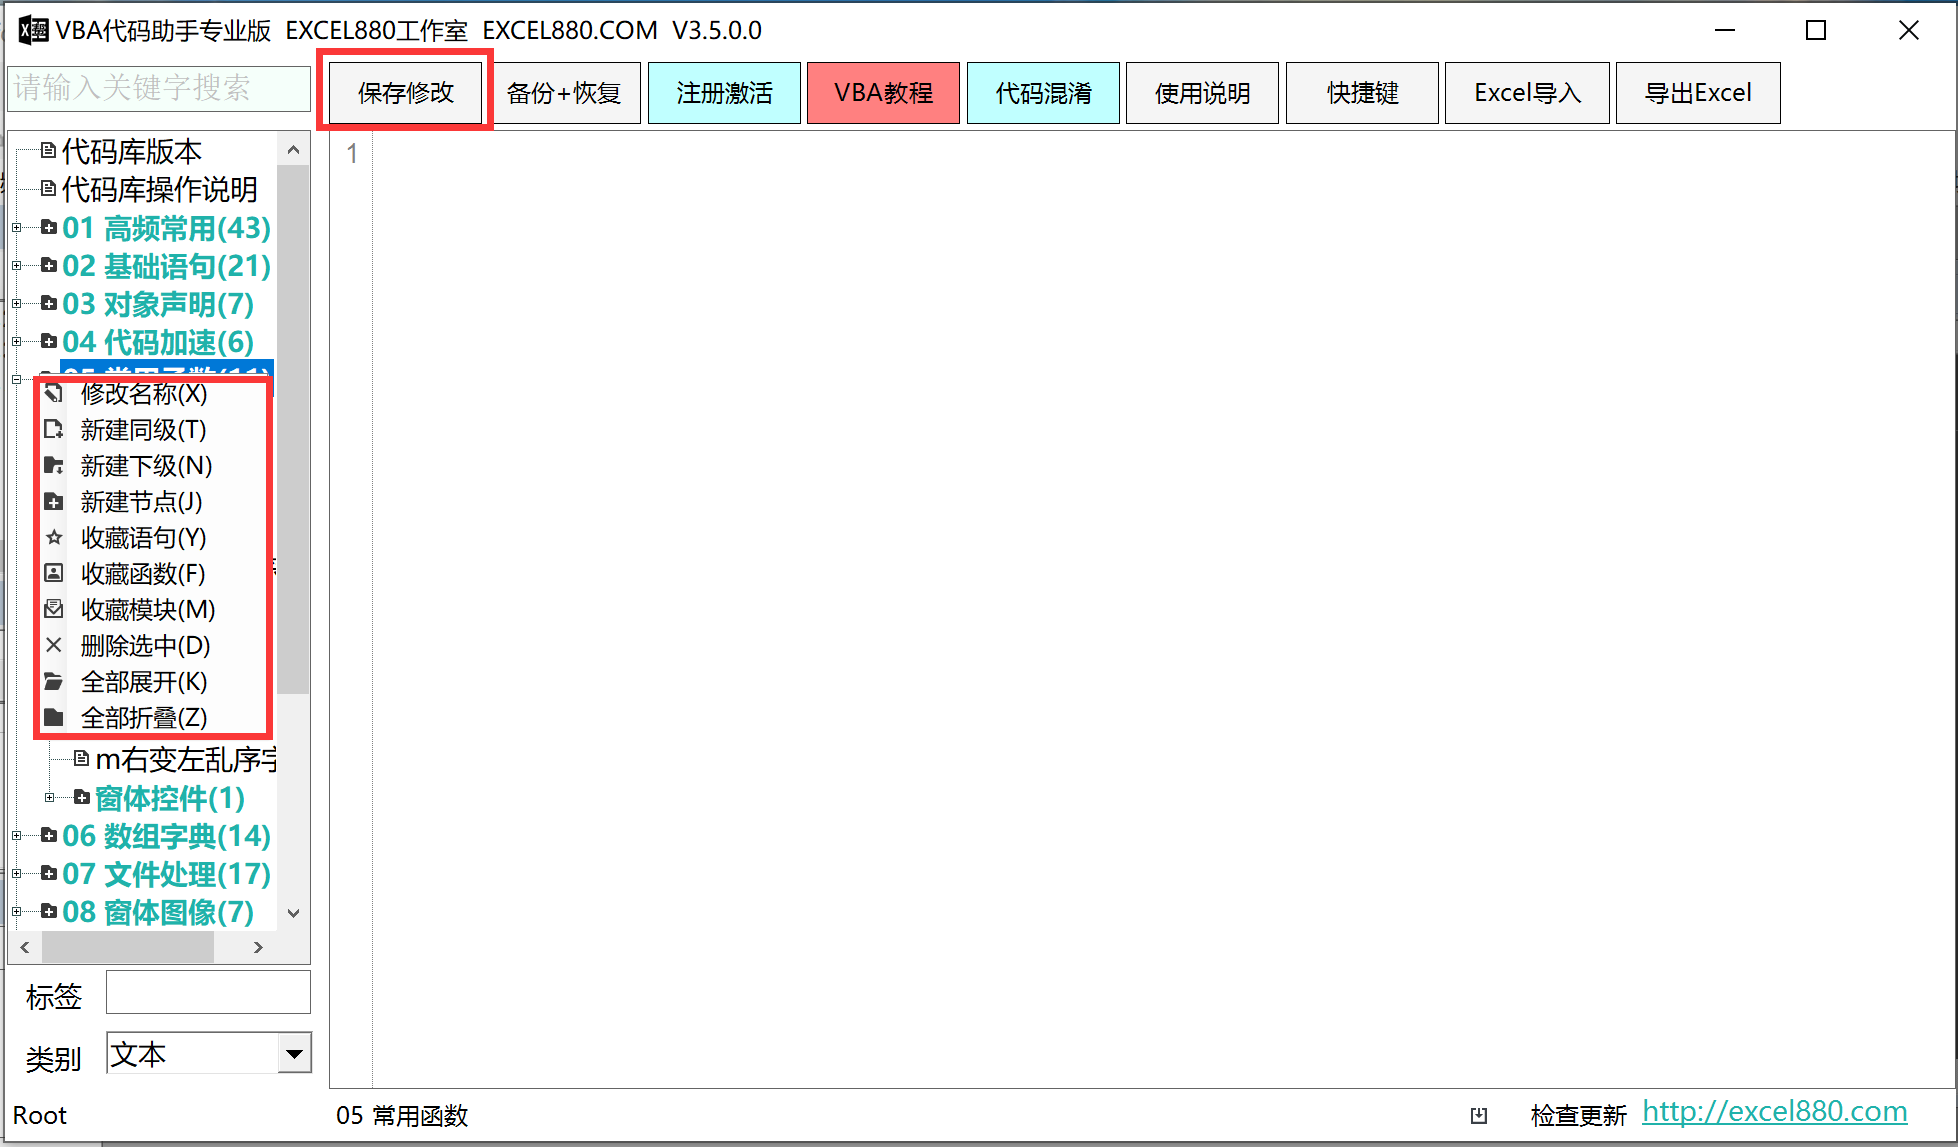The height and width of the screenshot is (1147, 1958).
Task: Click the node icon of 窗体控件(1)
Action: (82, 798)
